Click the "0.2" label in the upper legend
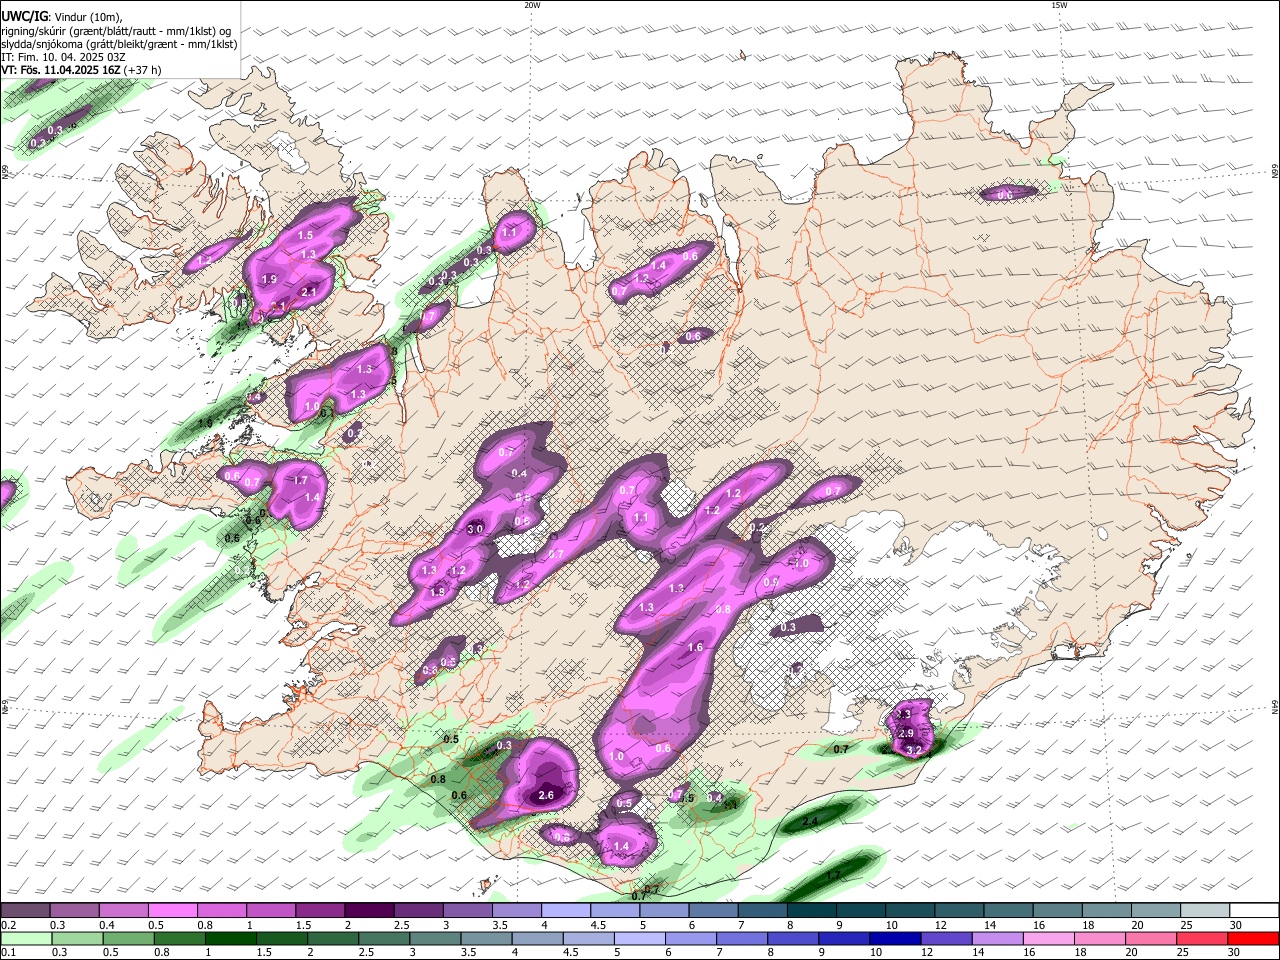Viewport: 1280px width, 960px height. 8,925
